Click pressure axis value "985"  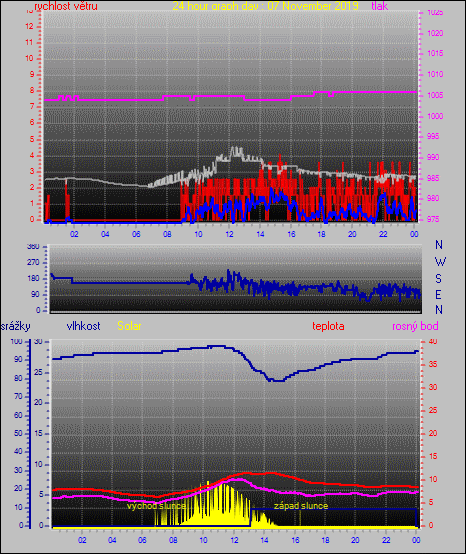point(433,178)
